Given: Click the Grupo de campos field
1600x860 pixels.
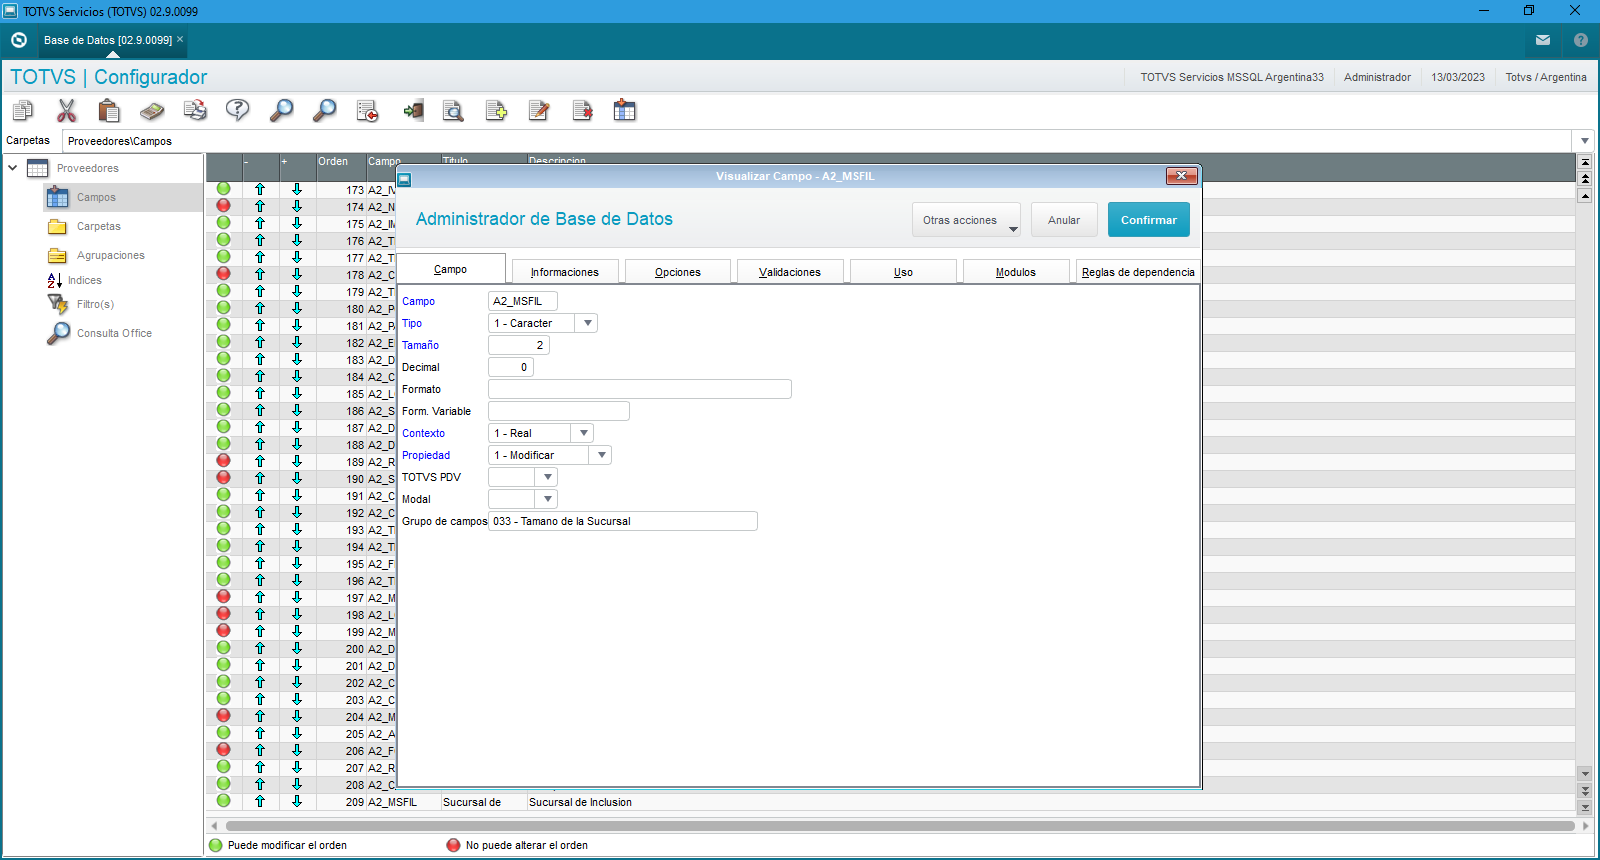Looking at the screenshot, I should 623,521.
